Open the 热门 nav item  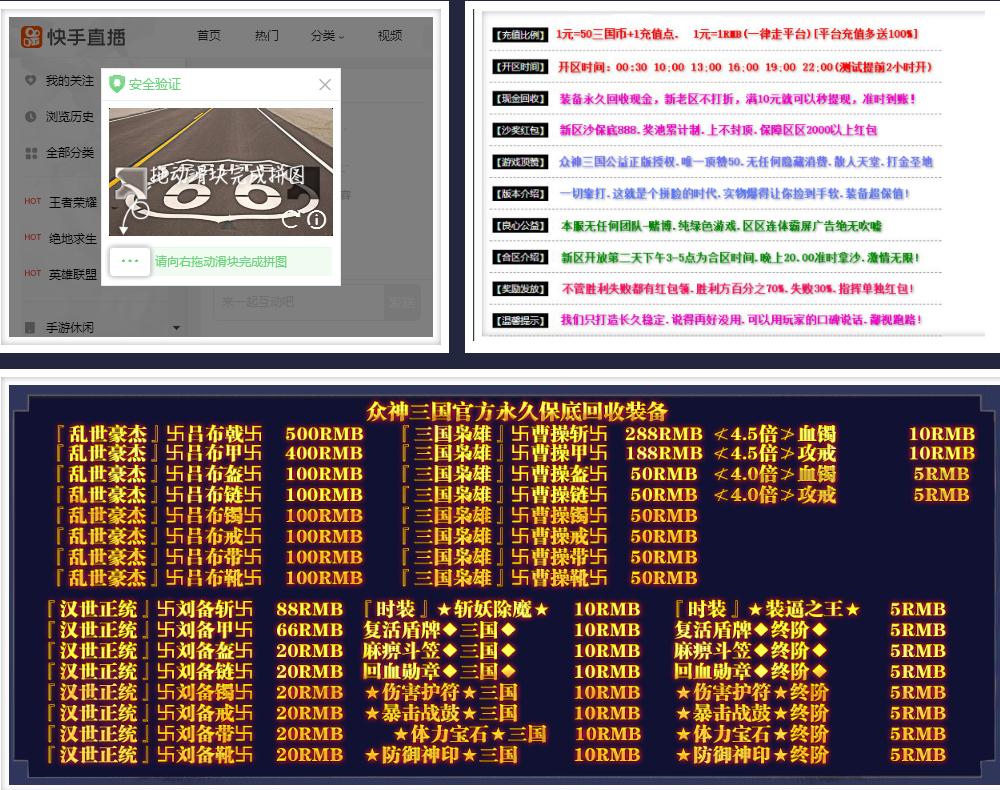(267, 36)
